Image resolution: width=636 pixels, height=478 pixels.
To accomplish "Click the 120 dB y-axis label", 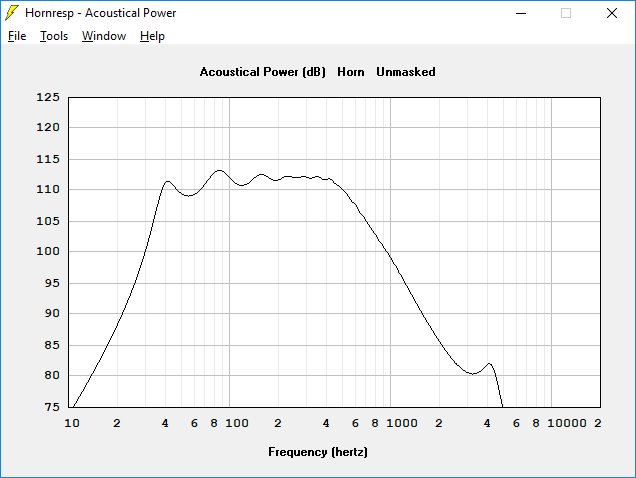I will tap(48, 127).
